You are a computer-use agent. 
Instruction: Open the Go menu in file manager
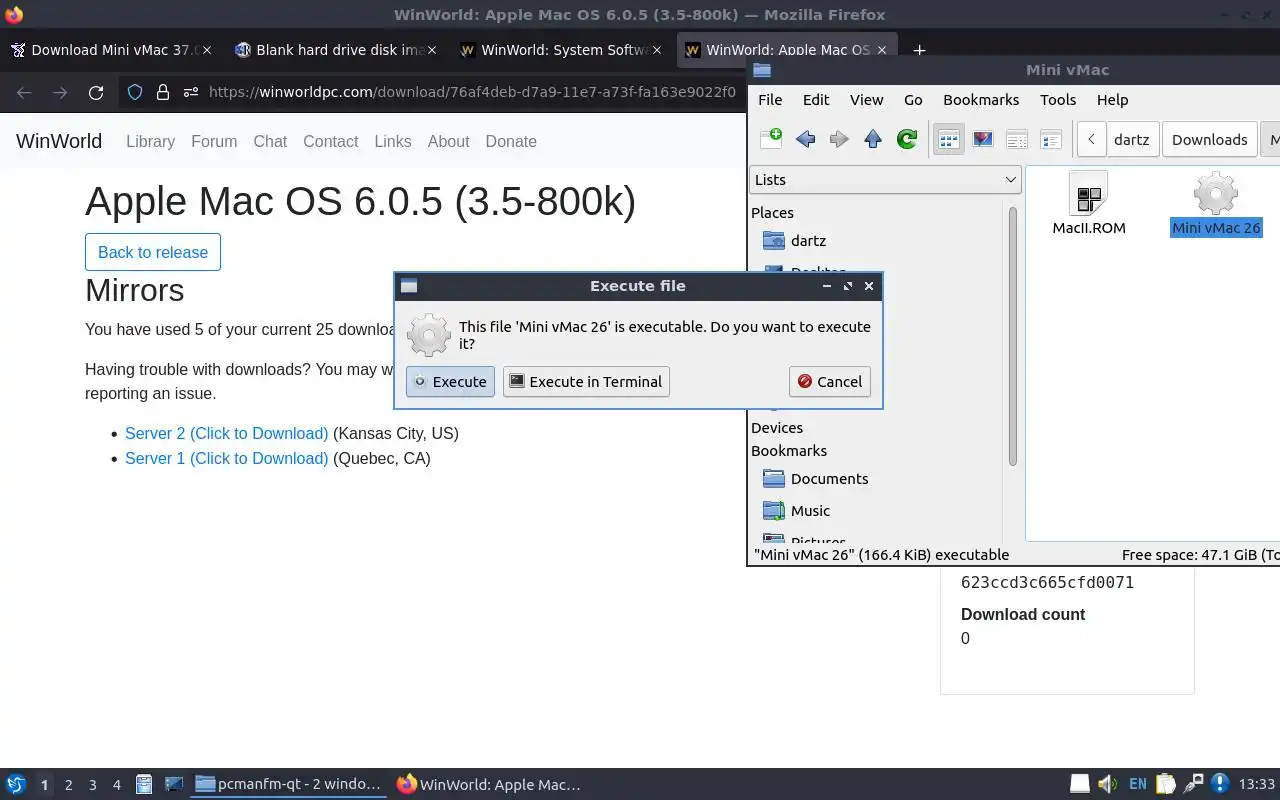tap(913, 99)
